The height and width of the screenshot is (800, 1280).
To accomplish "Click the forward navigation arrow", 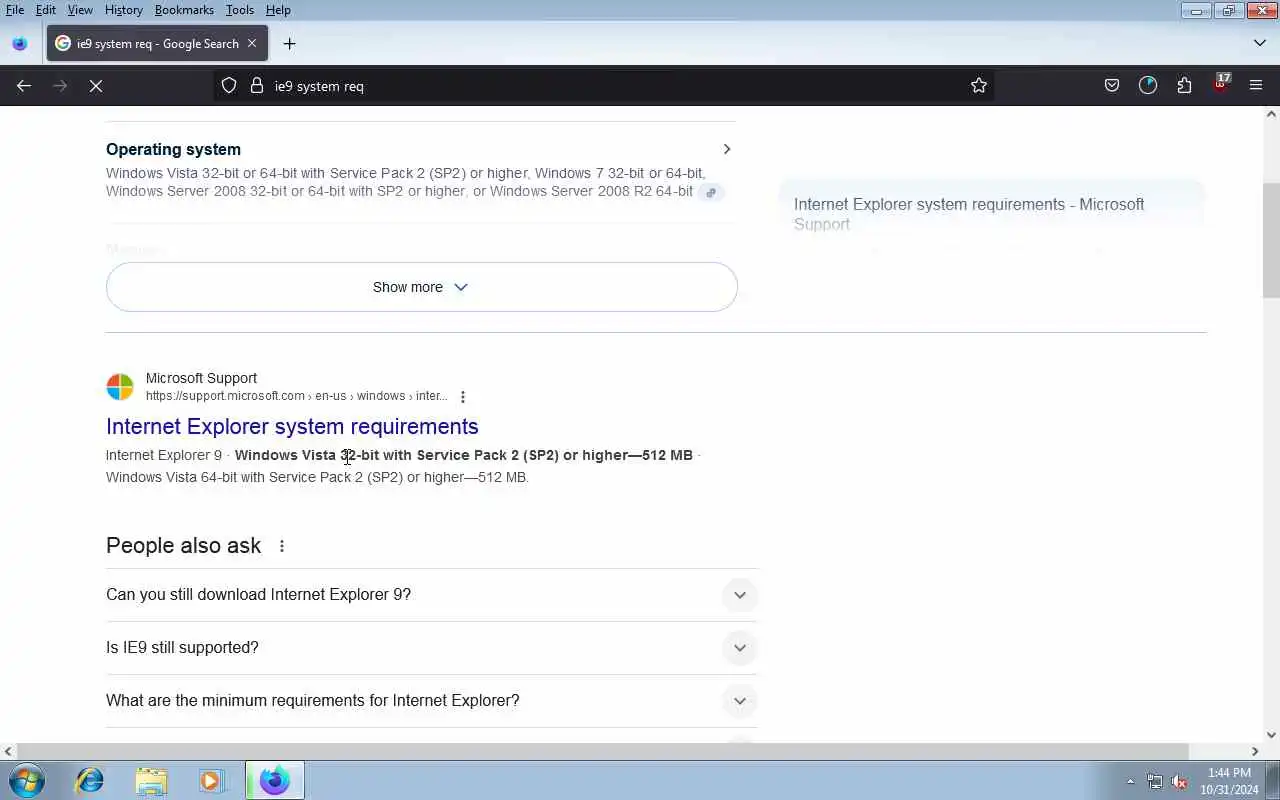I will (x=60, y=86).
